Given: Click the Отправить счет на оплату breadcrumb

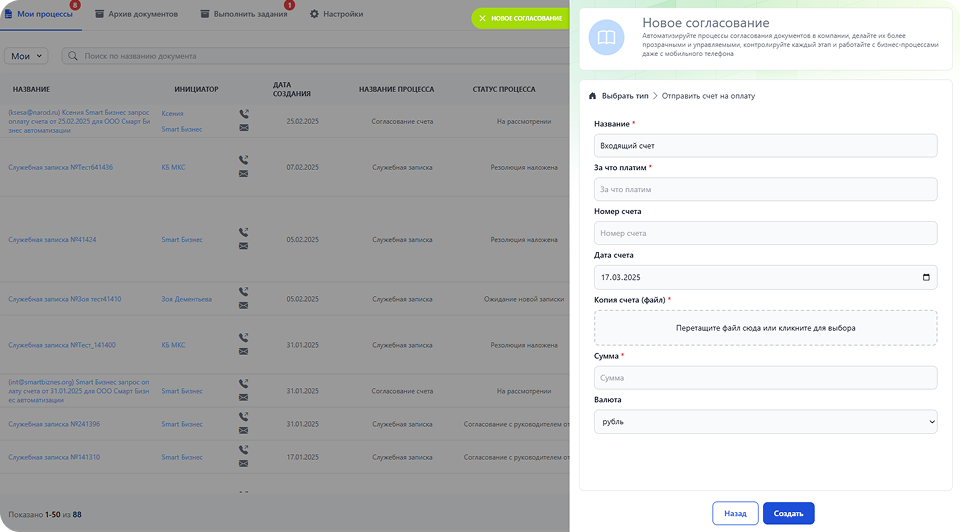Looking at the screenshot, I should tap(708, 96).
